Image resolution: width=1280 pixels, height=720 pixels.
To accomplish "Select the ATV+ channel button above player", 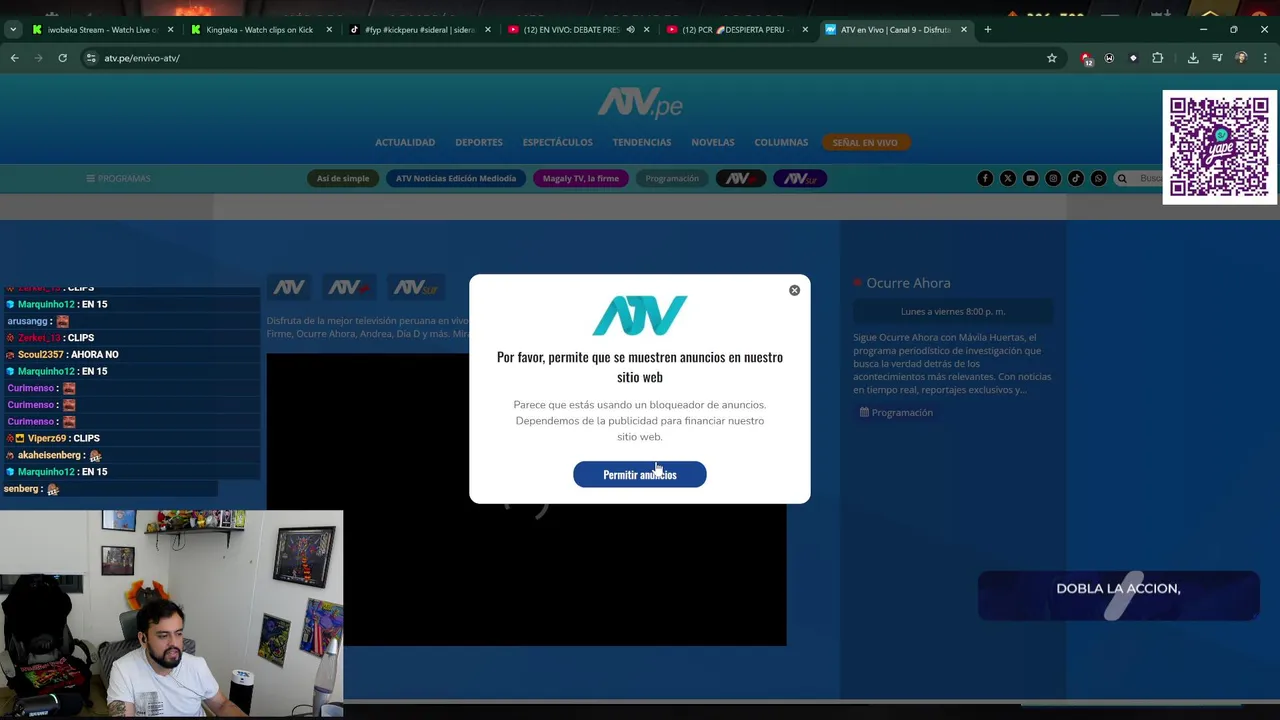I will click(x=350, y=288).
